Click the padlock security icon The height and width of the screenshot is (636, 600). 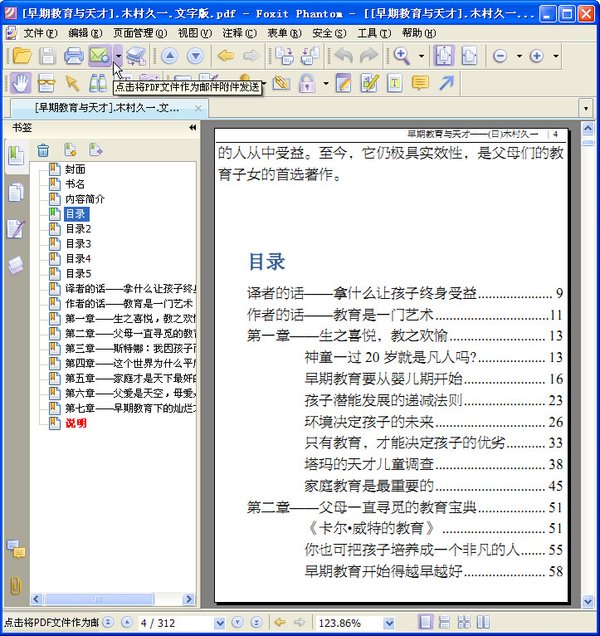point(308,83)
